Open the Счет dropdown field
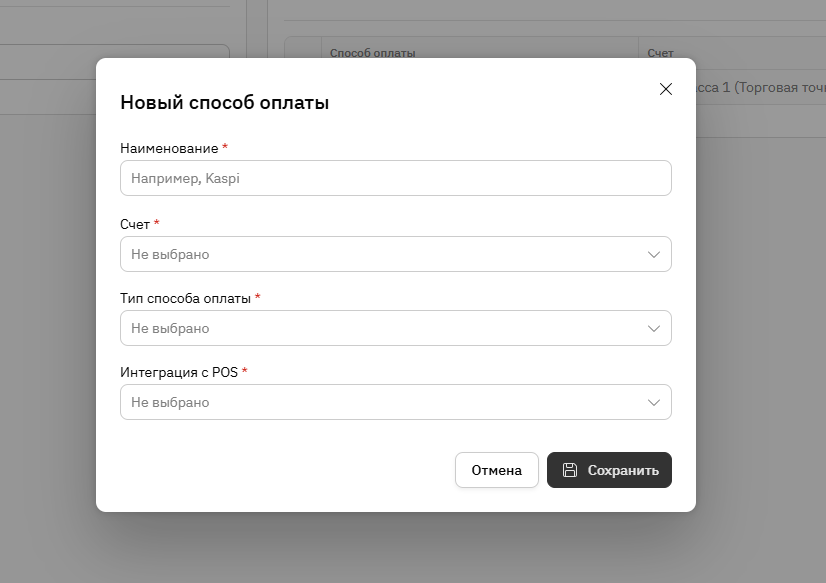The width and height of the screenshot is (826, 583). click(380, 254)
